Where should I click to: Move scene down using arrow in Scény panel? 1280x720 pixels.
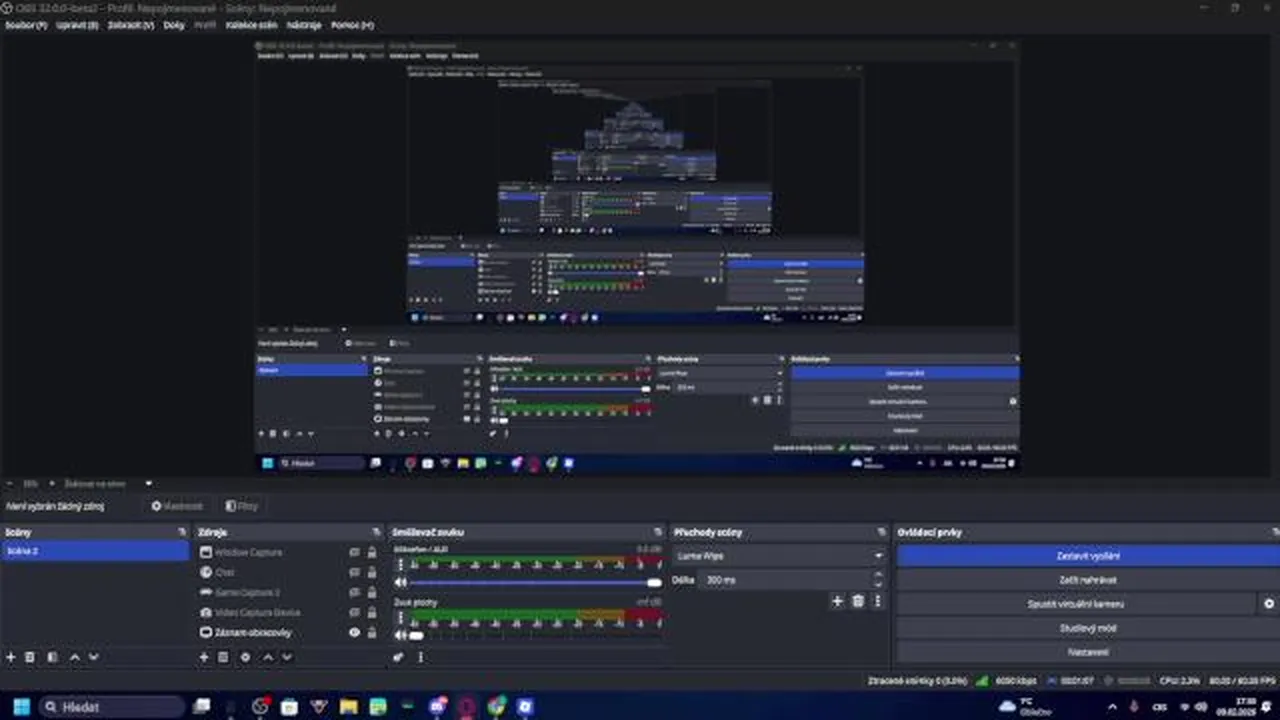click(x=93, y=657)
